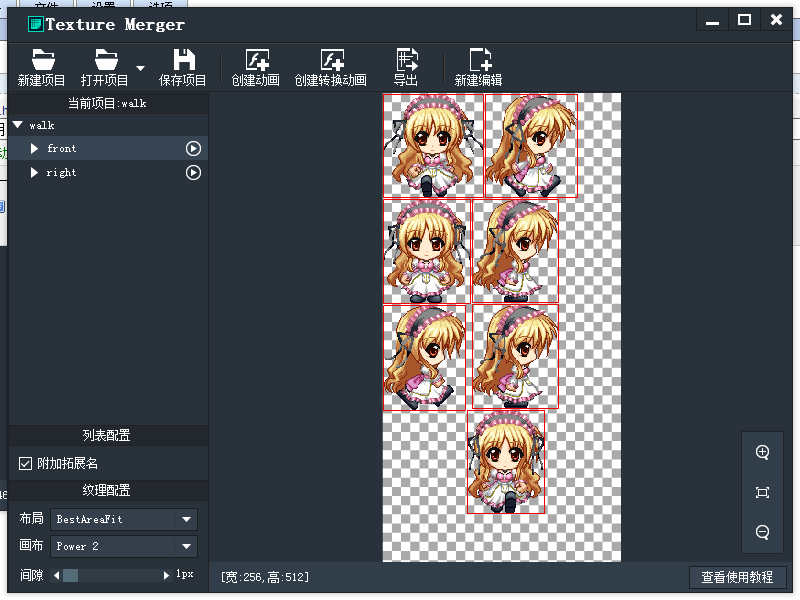Click the Texture Merger app logo icon
The height and width of the screenshot is (600, 800).
[x=35, y=24]
